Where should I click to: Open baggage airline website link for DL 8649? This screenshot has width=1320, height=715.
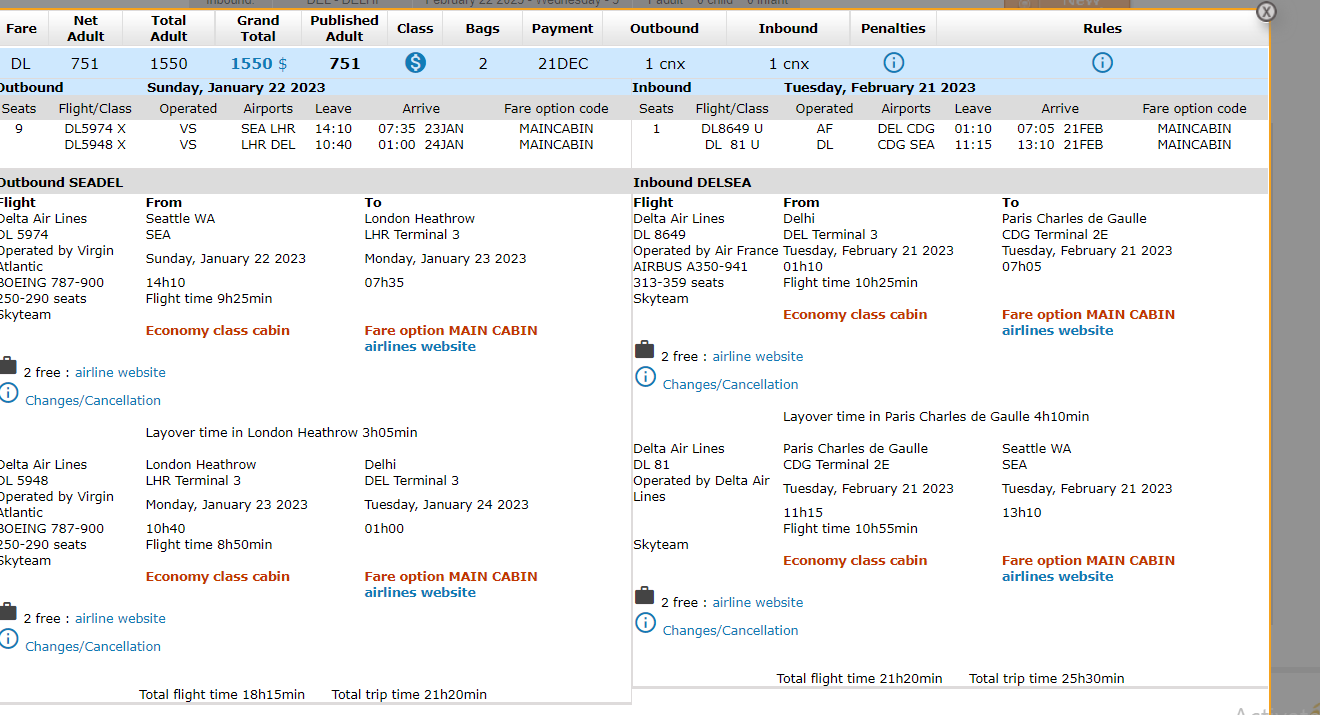pyautogui.click(x=757, y=357)
